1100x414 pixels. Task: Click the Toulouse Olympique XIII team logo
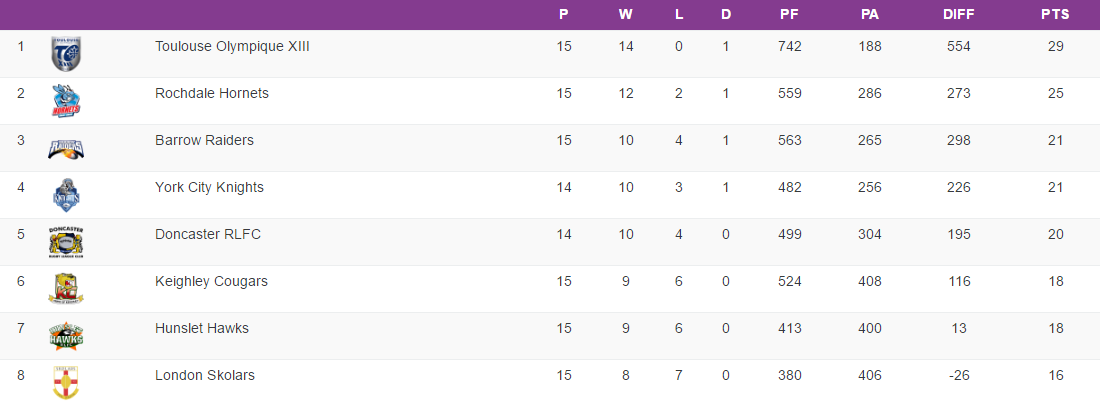[66, 54]
